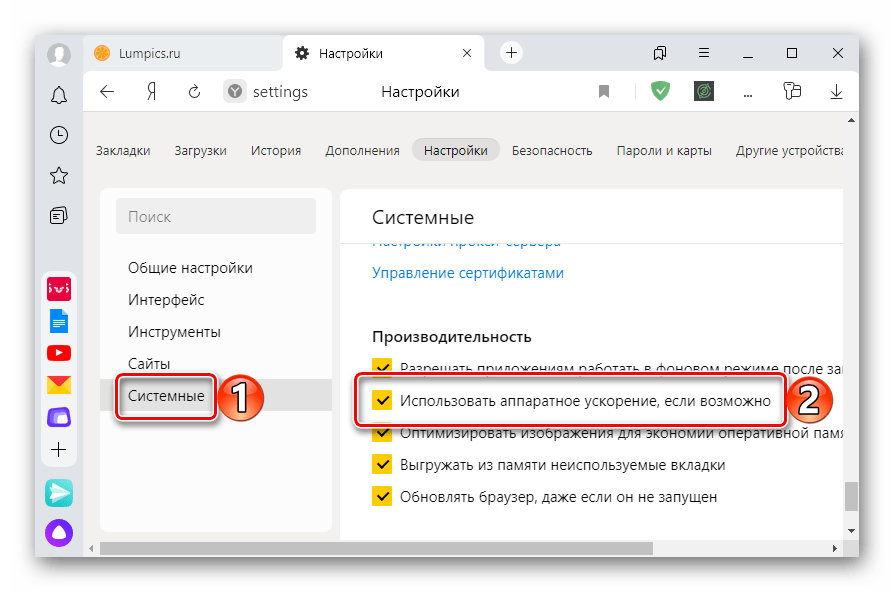Select Системные in the settings sidebar
This screenshot has width=894, height=592.
point(166,395)
